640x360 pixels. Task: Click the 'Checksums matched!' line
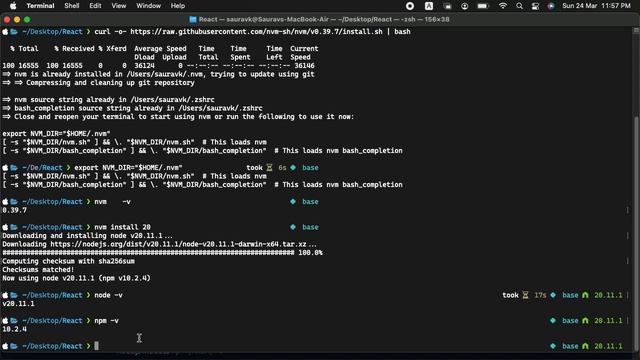(x=38, y=269)
